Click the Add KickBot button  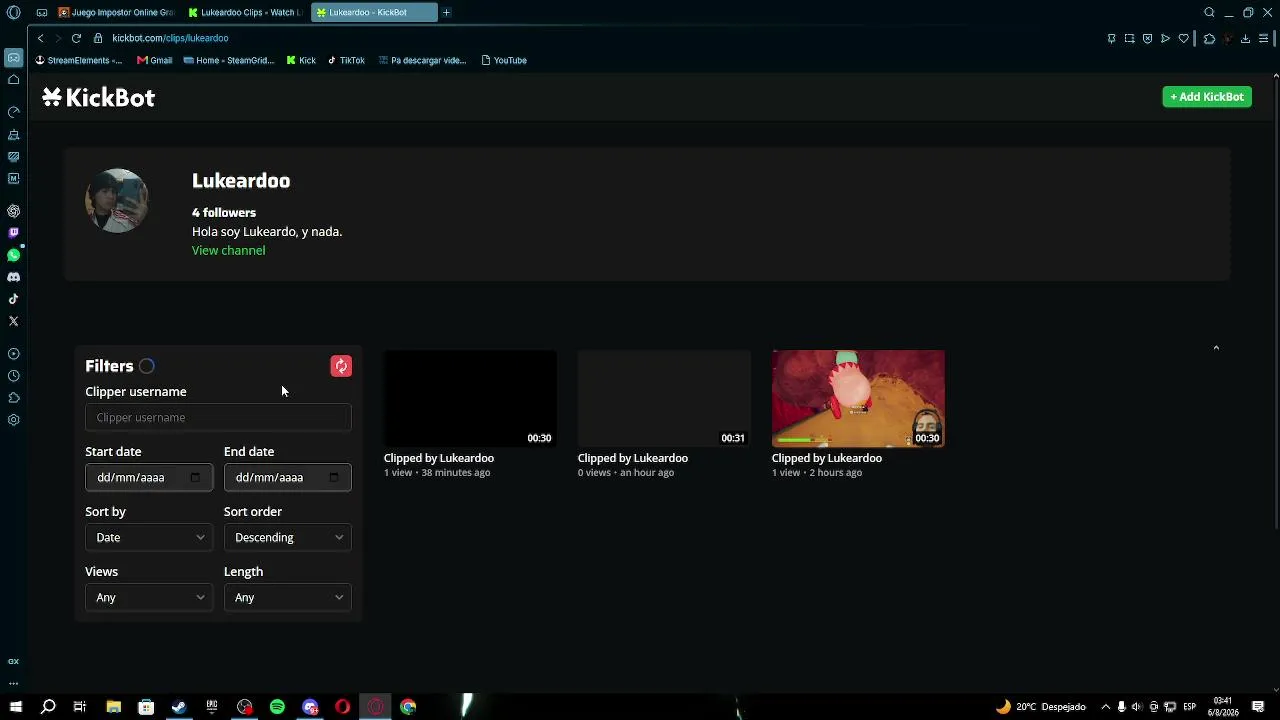[x=1207, y=97]
